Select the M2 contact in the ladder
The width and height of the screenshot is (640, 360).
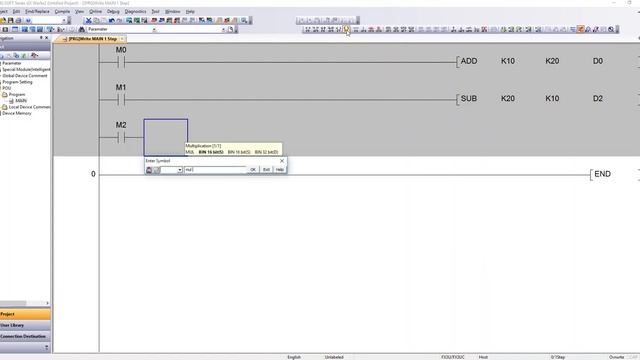pyautogui.click(x=121, y=138)
